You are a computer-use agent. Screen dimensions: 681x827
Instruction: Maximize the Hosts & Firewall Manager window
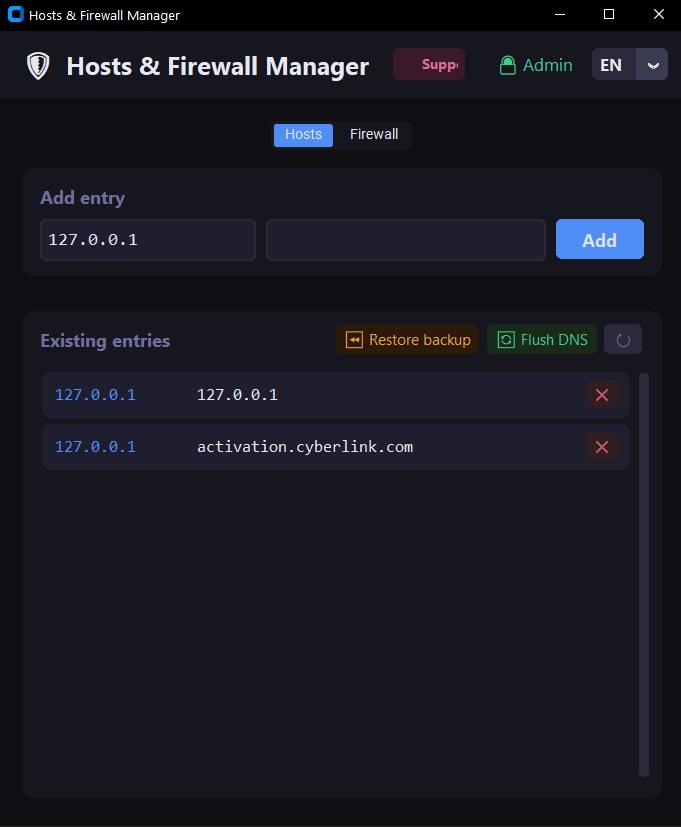coord(609,15)
